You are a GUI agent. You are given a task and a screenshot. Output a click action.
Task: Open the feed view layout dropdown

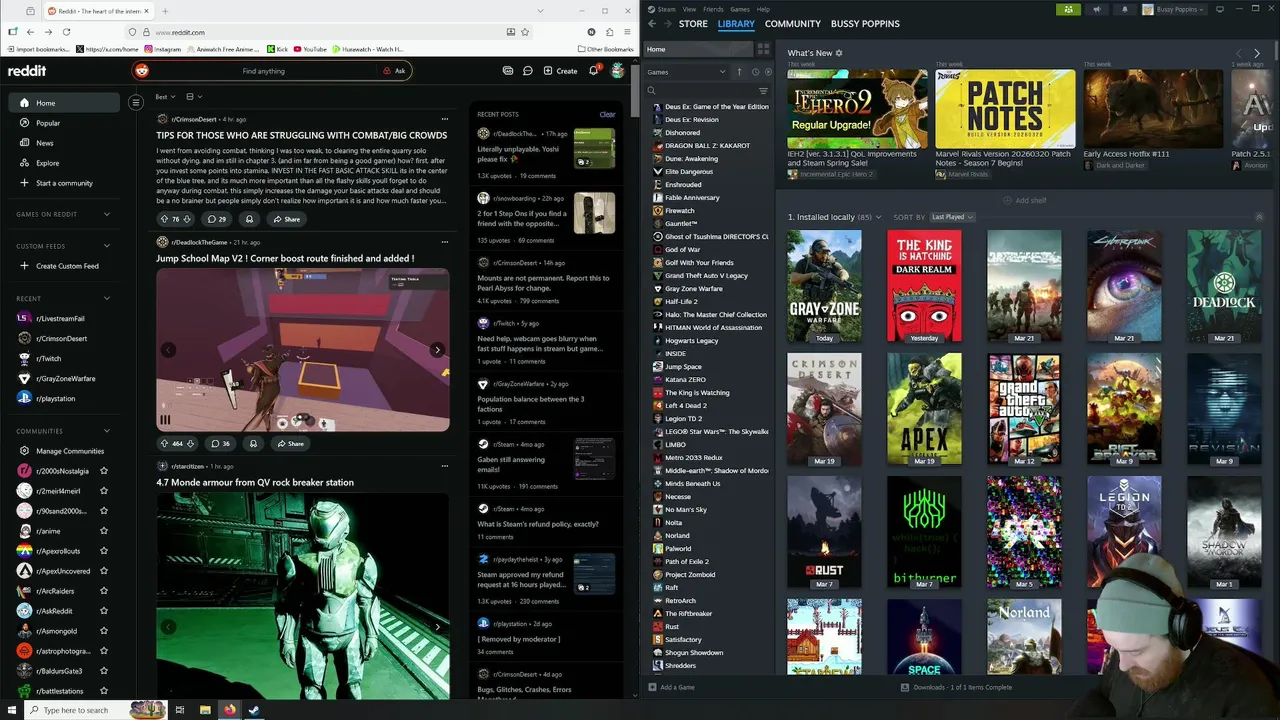click(x=194, y=97)
